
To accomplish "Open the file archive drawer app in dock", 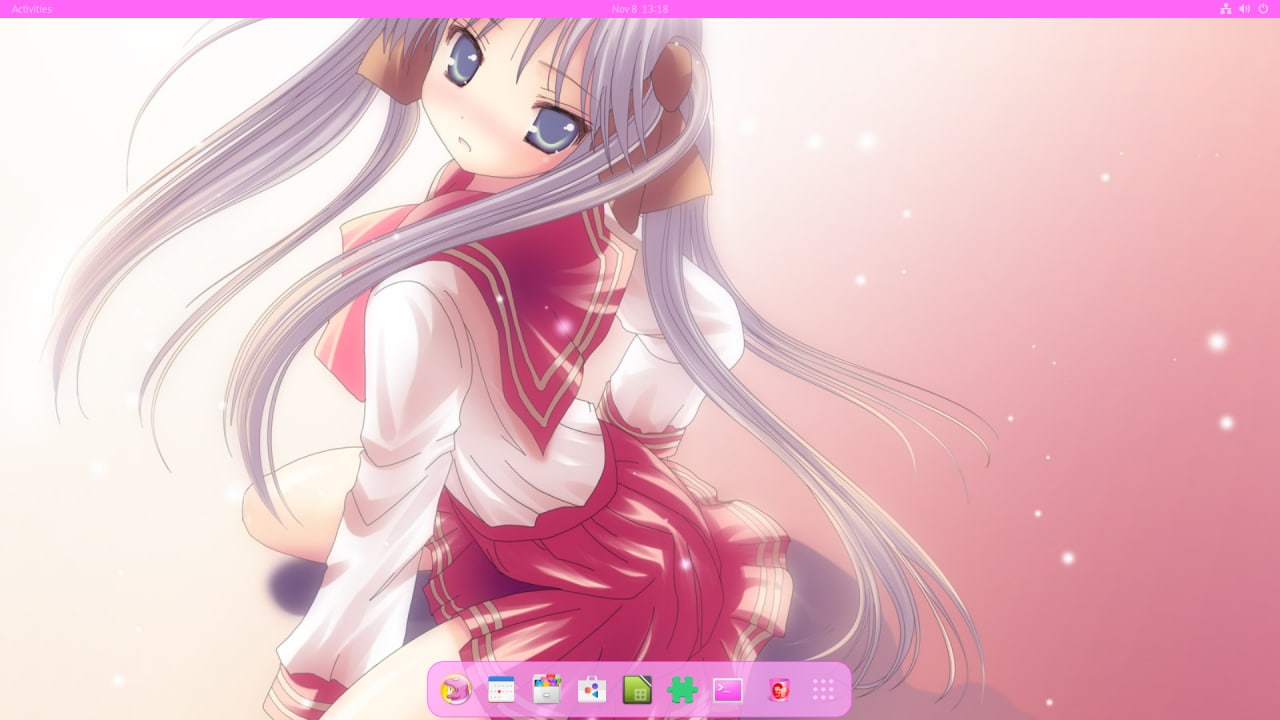I will coord(546,689).
